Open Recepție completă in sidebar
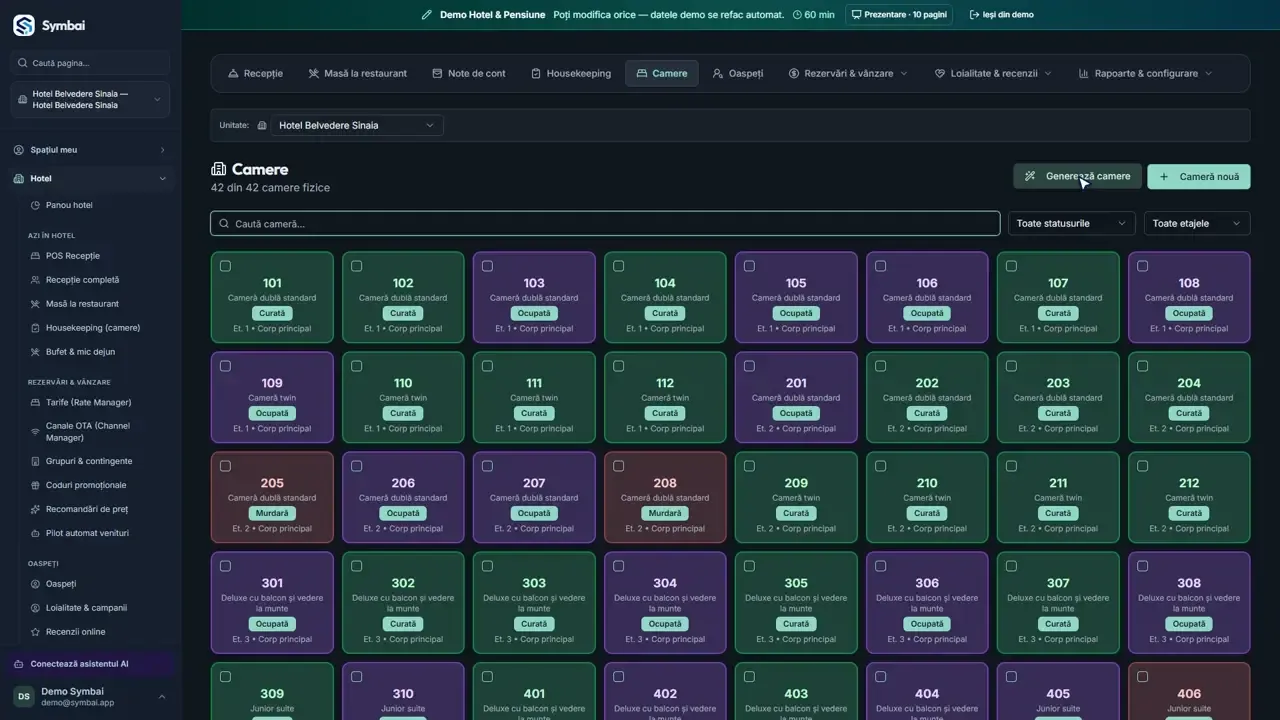1280x720 pixels. click(x=82, y=280)
